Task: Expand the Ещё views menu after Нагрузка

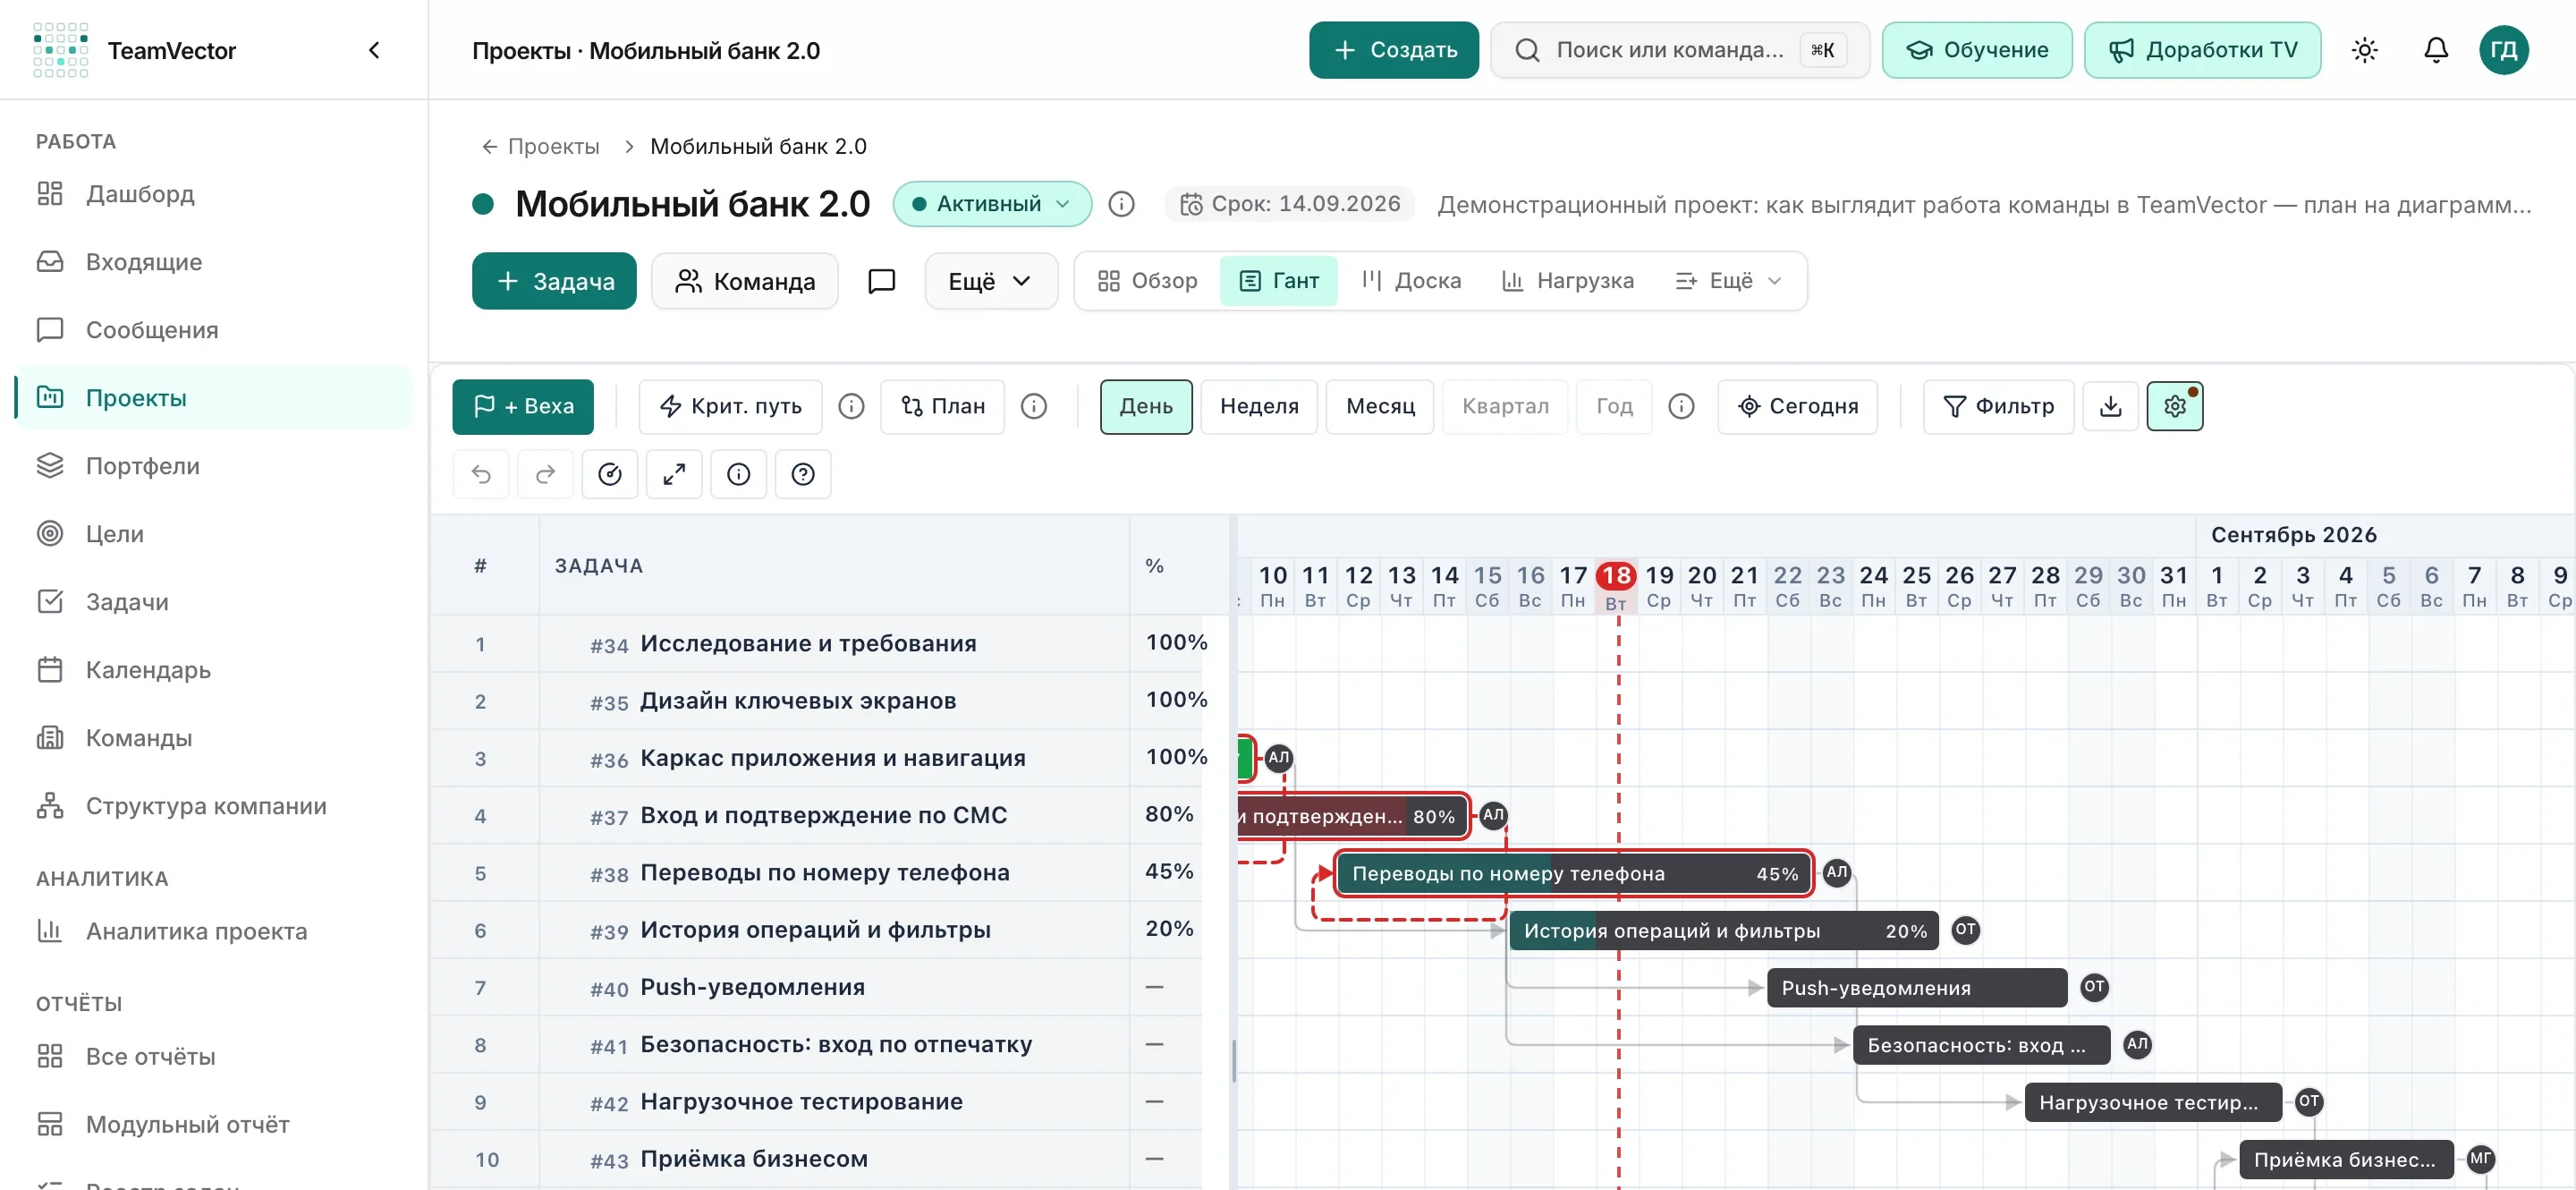Action: click(x=1728, y=281)
